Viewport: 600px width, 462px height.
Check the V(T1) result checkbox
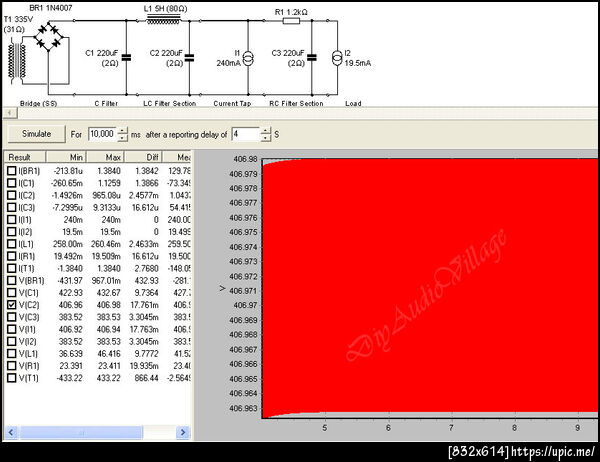pyautogui.click(x=12, y=378)
